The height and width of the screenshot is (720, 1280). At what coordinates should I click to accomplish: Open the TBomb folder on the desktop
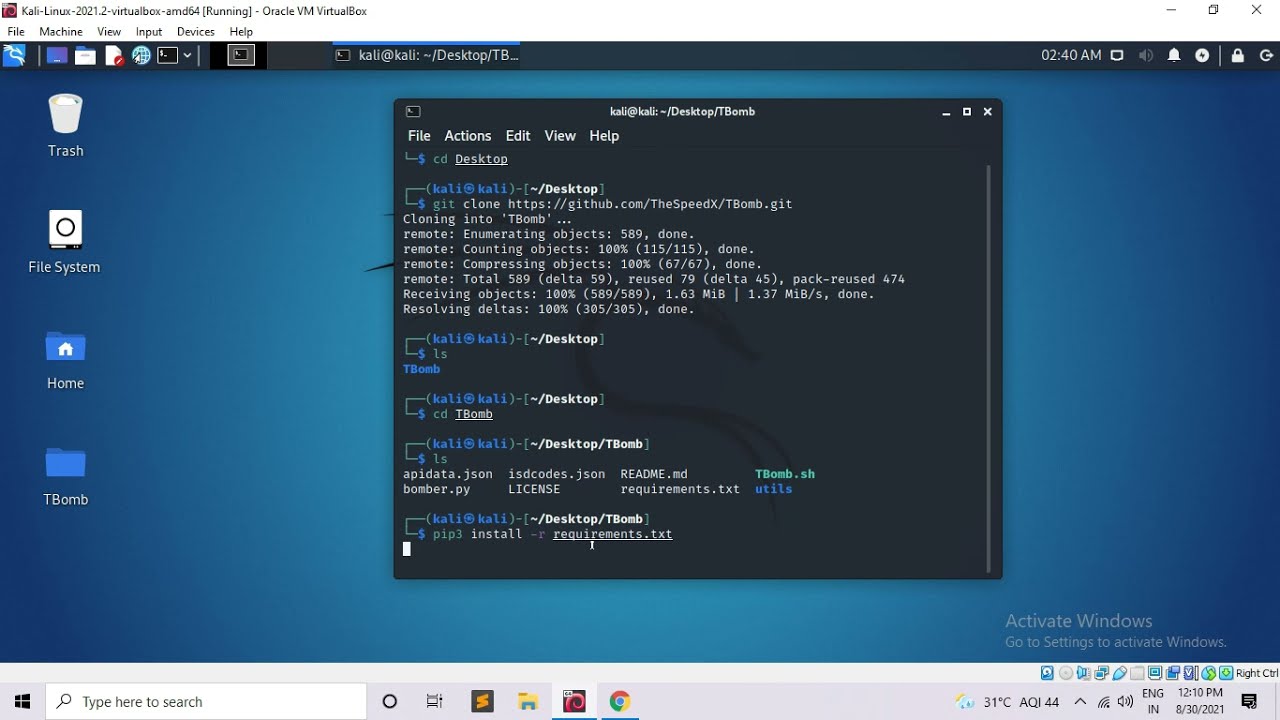[x=65, y=476]
